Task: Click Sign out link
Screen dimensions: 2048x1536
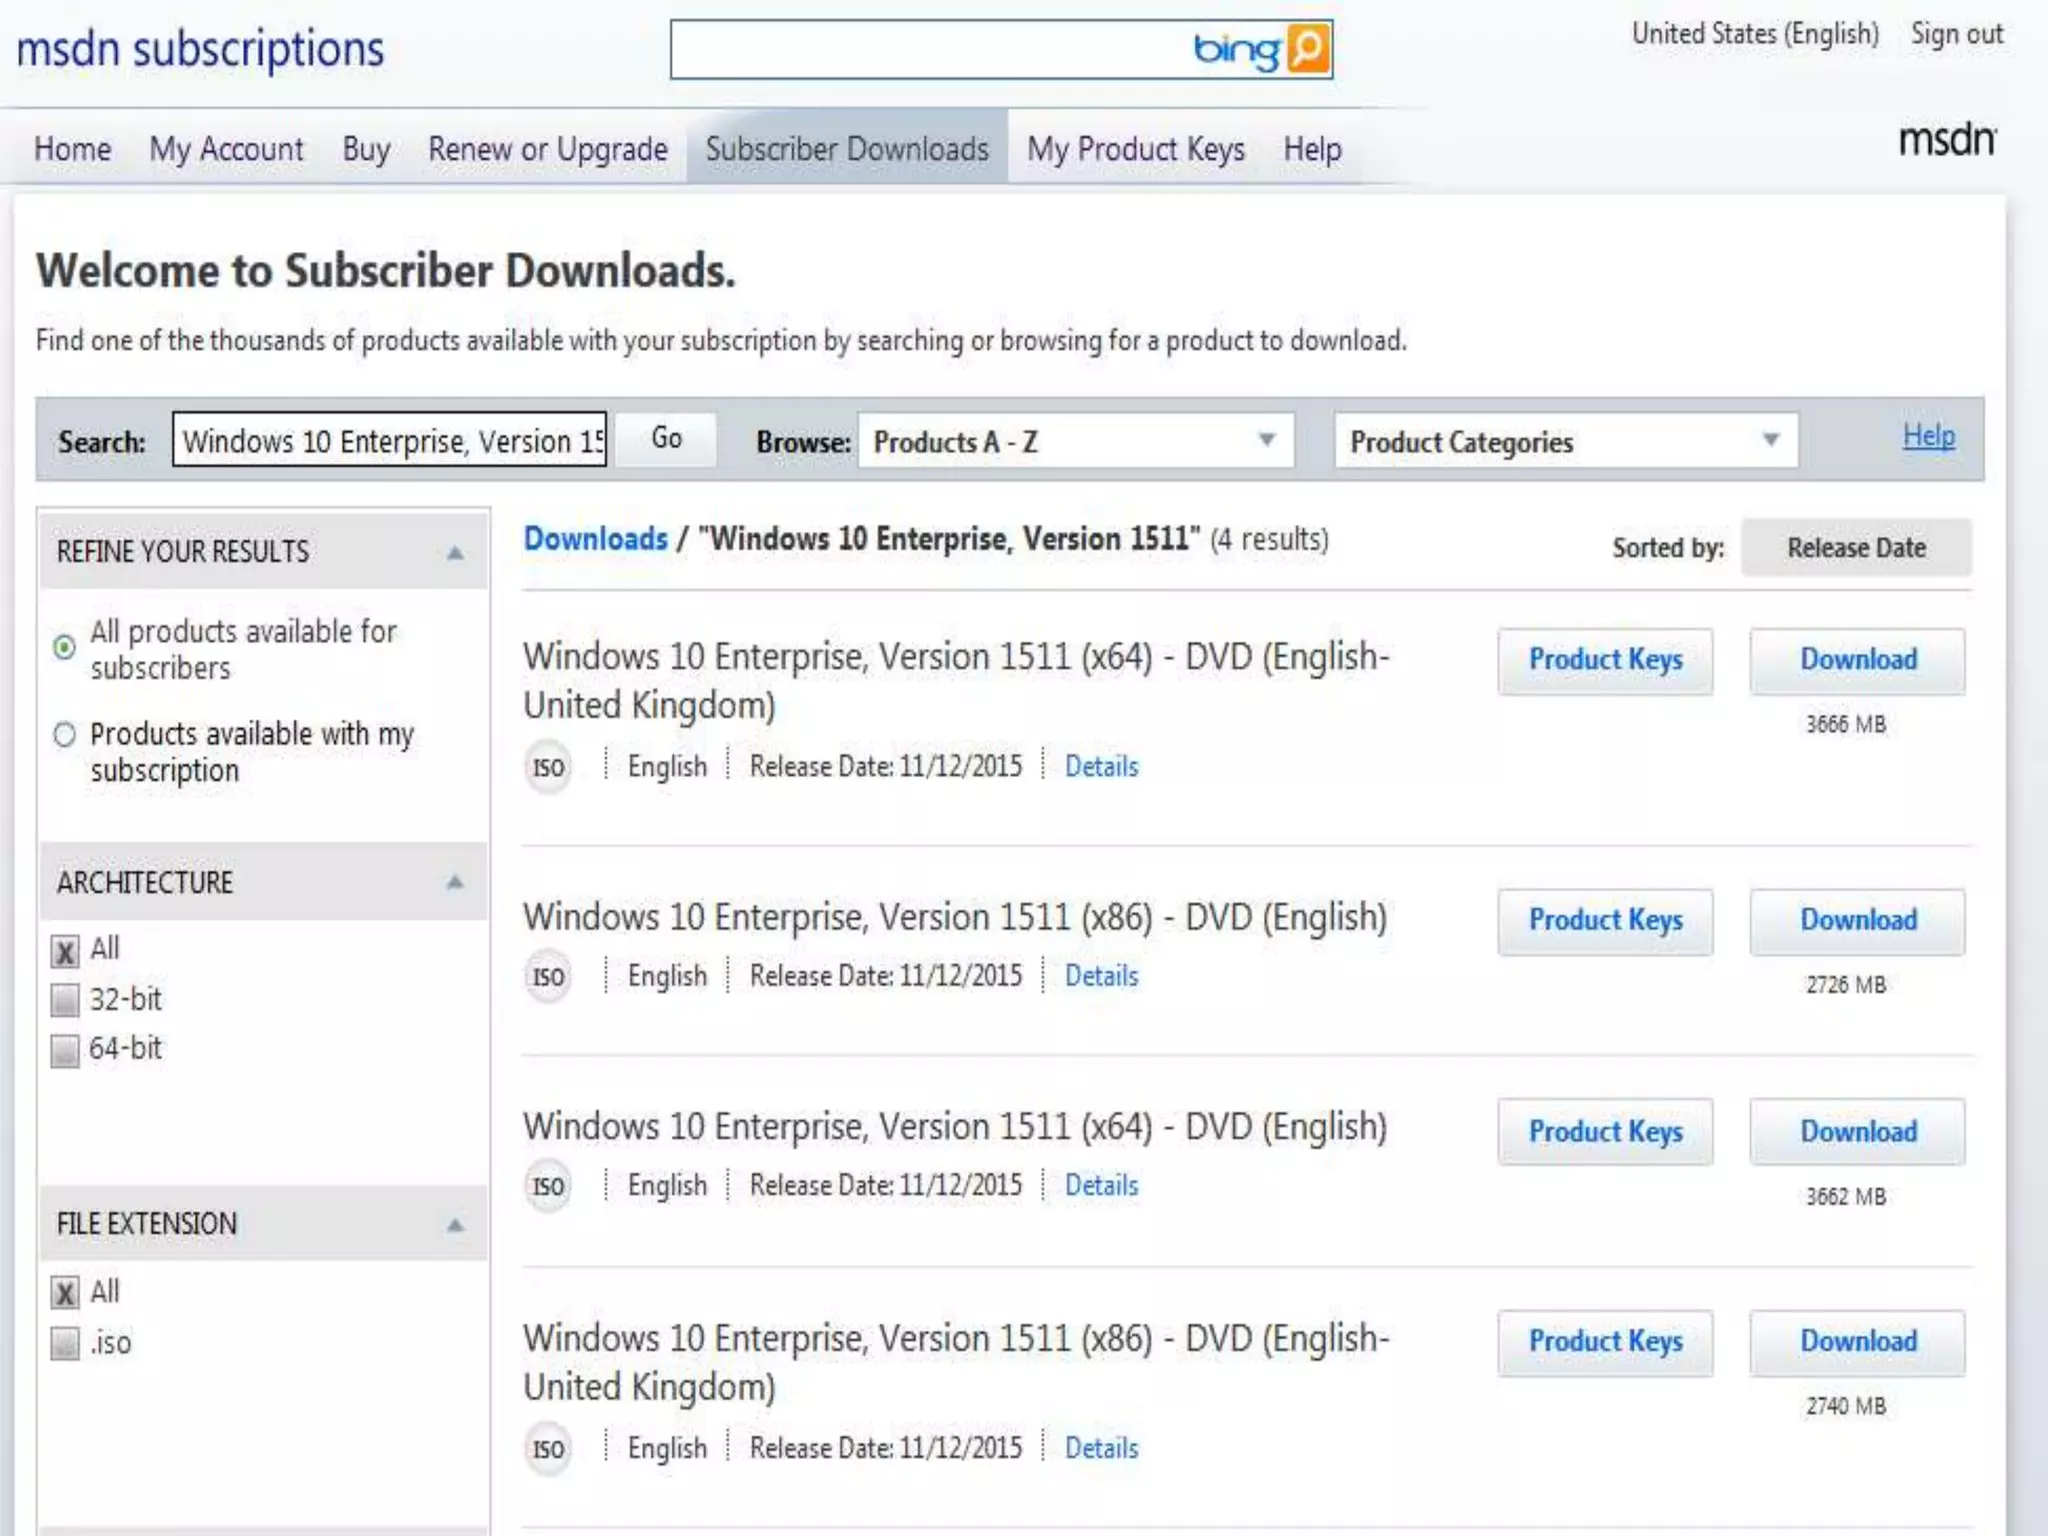Action: 1957,34
